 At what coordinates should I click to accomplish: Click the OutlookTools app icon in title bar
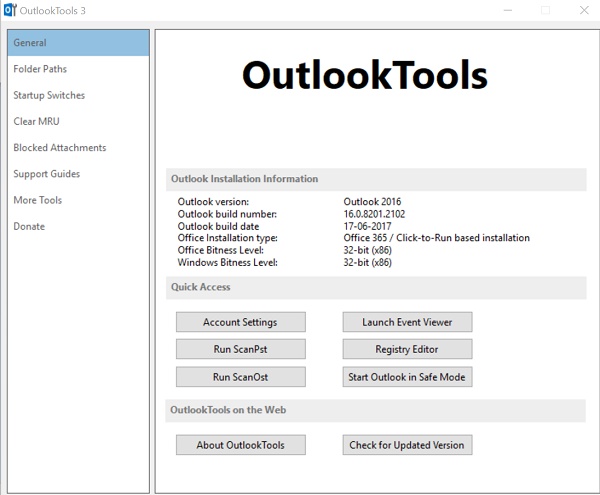click(10, 10)
